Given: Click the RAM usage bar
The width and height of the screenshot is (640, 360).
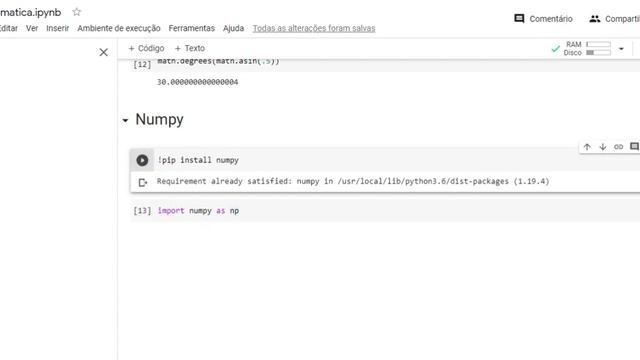Looking at the screenshot, I should (x=598, y=44).
